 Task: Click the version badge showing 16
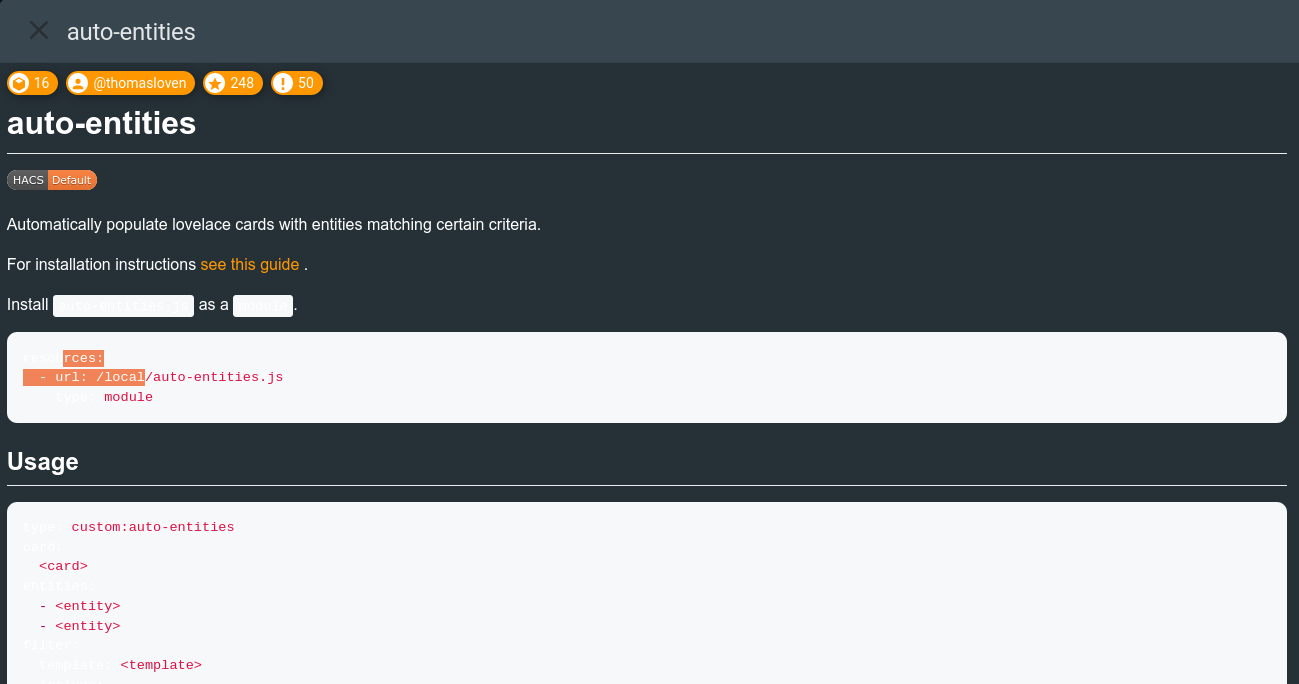pos(32,83)
